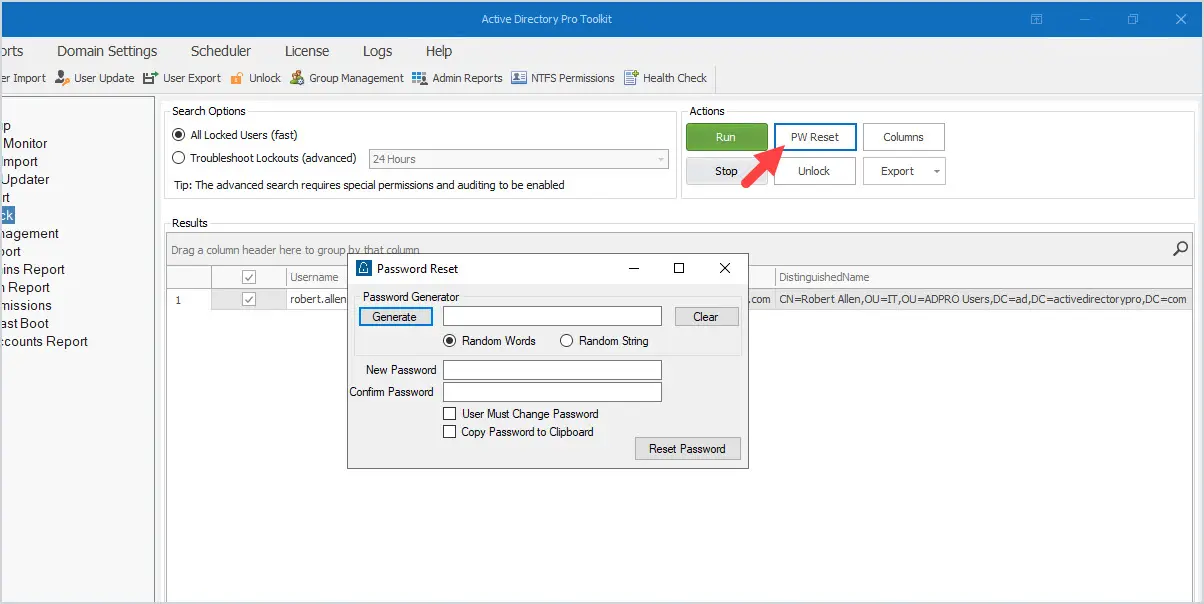This screenshot has width=1204, height=604.
Task: Click the Password Reset dialog title icon
Action: click(x=364, y=268)
